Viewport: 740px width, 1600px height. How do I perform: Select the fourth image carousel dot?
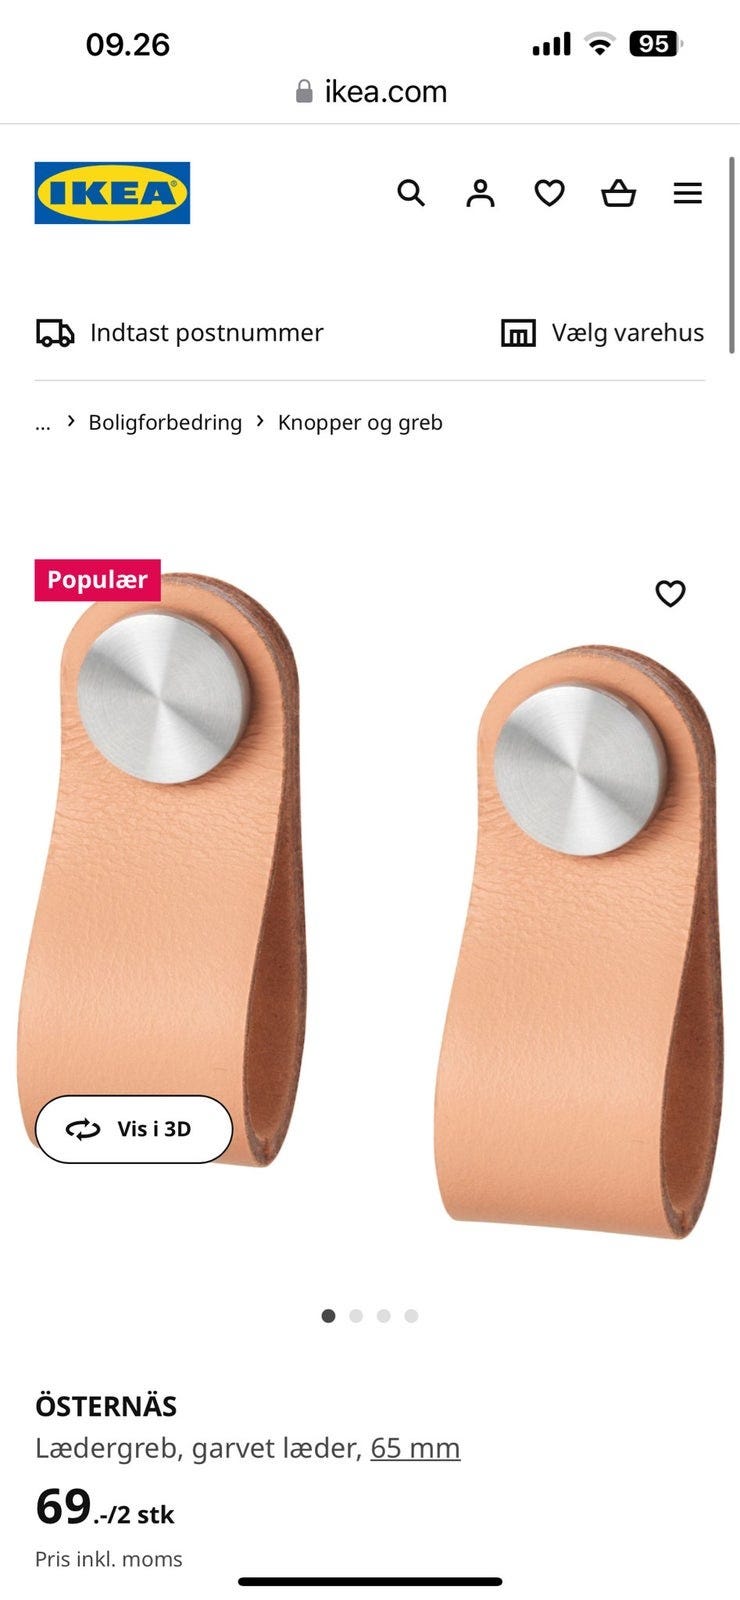tap(411, 1316)
